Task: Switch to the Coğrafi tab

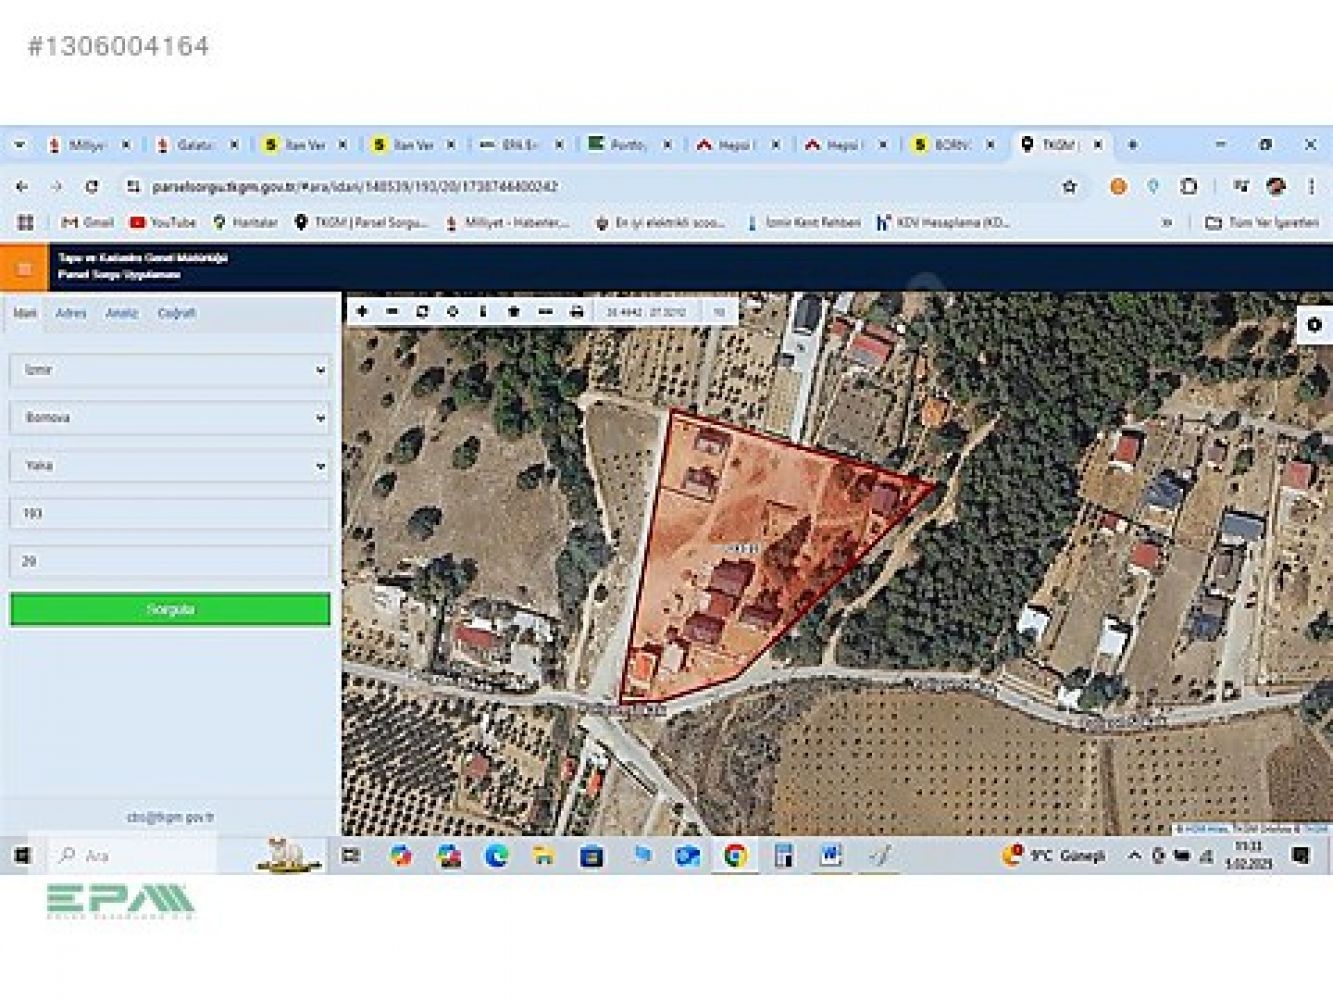Action: point(176,313)
